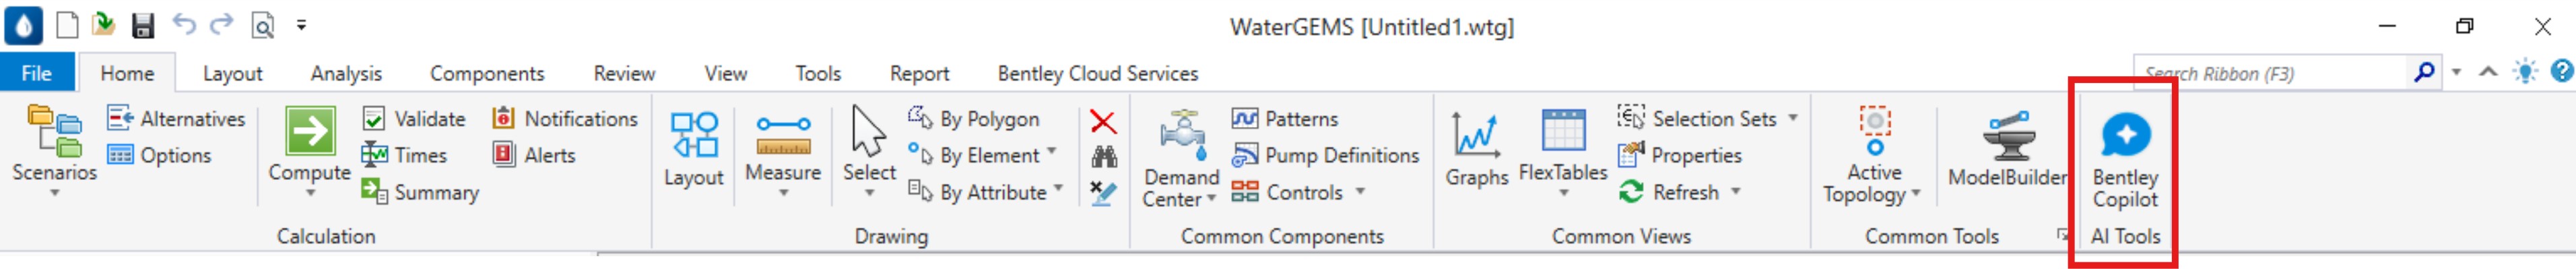Click the Compute green arrow button
The image size is (2576, 269).
[x=310, y=132]
